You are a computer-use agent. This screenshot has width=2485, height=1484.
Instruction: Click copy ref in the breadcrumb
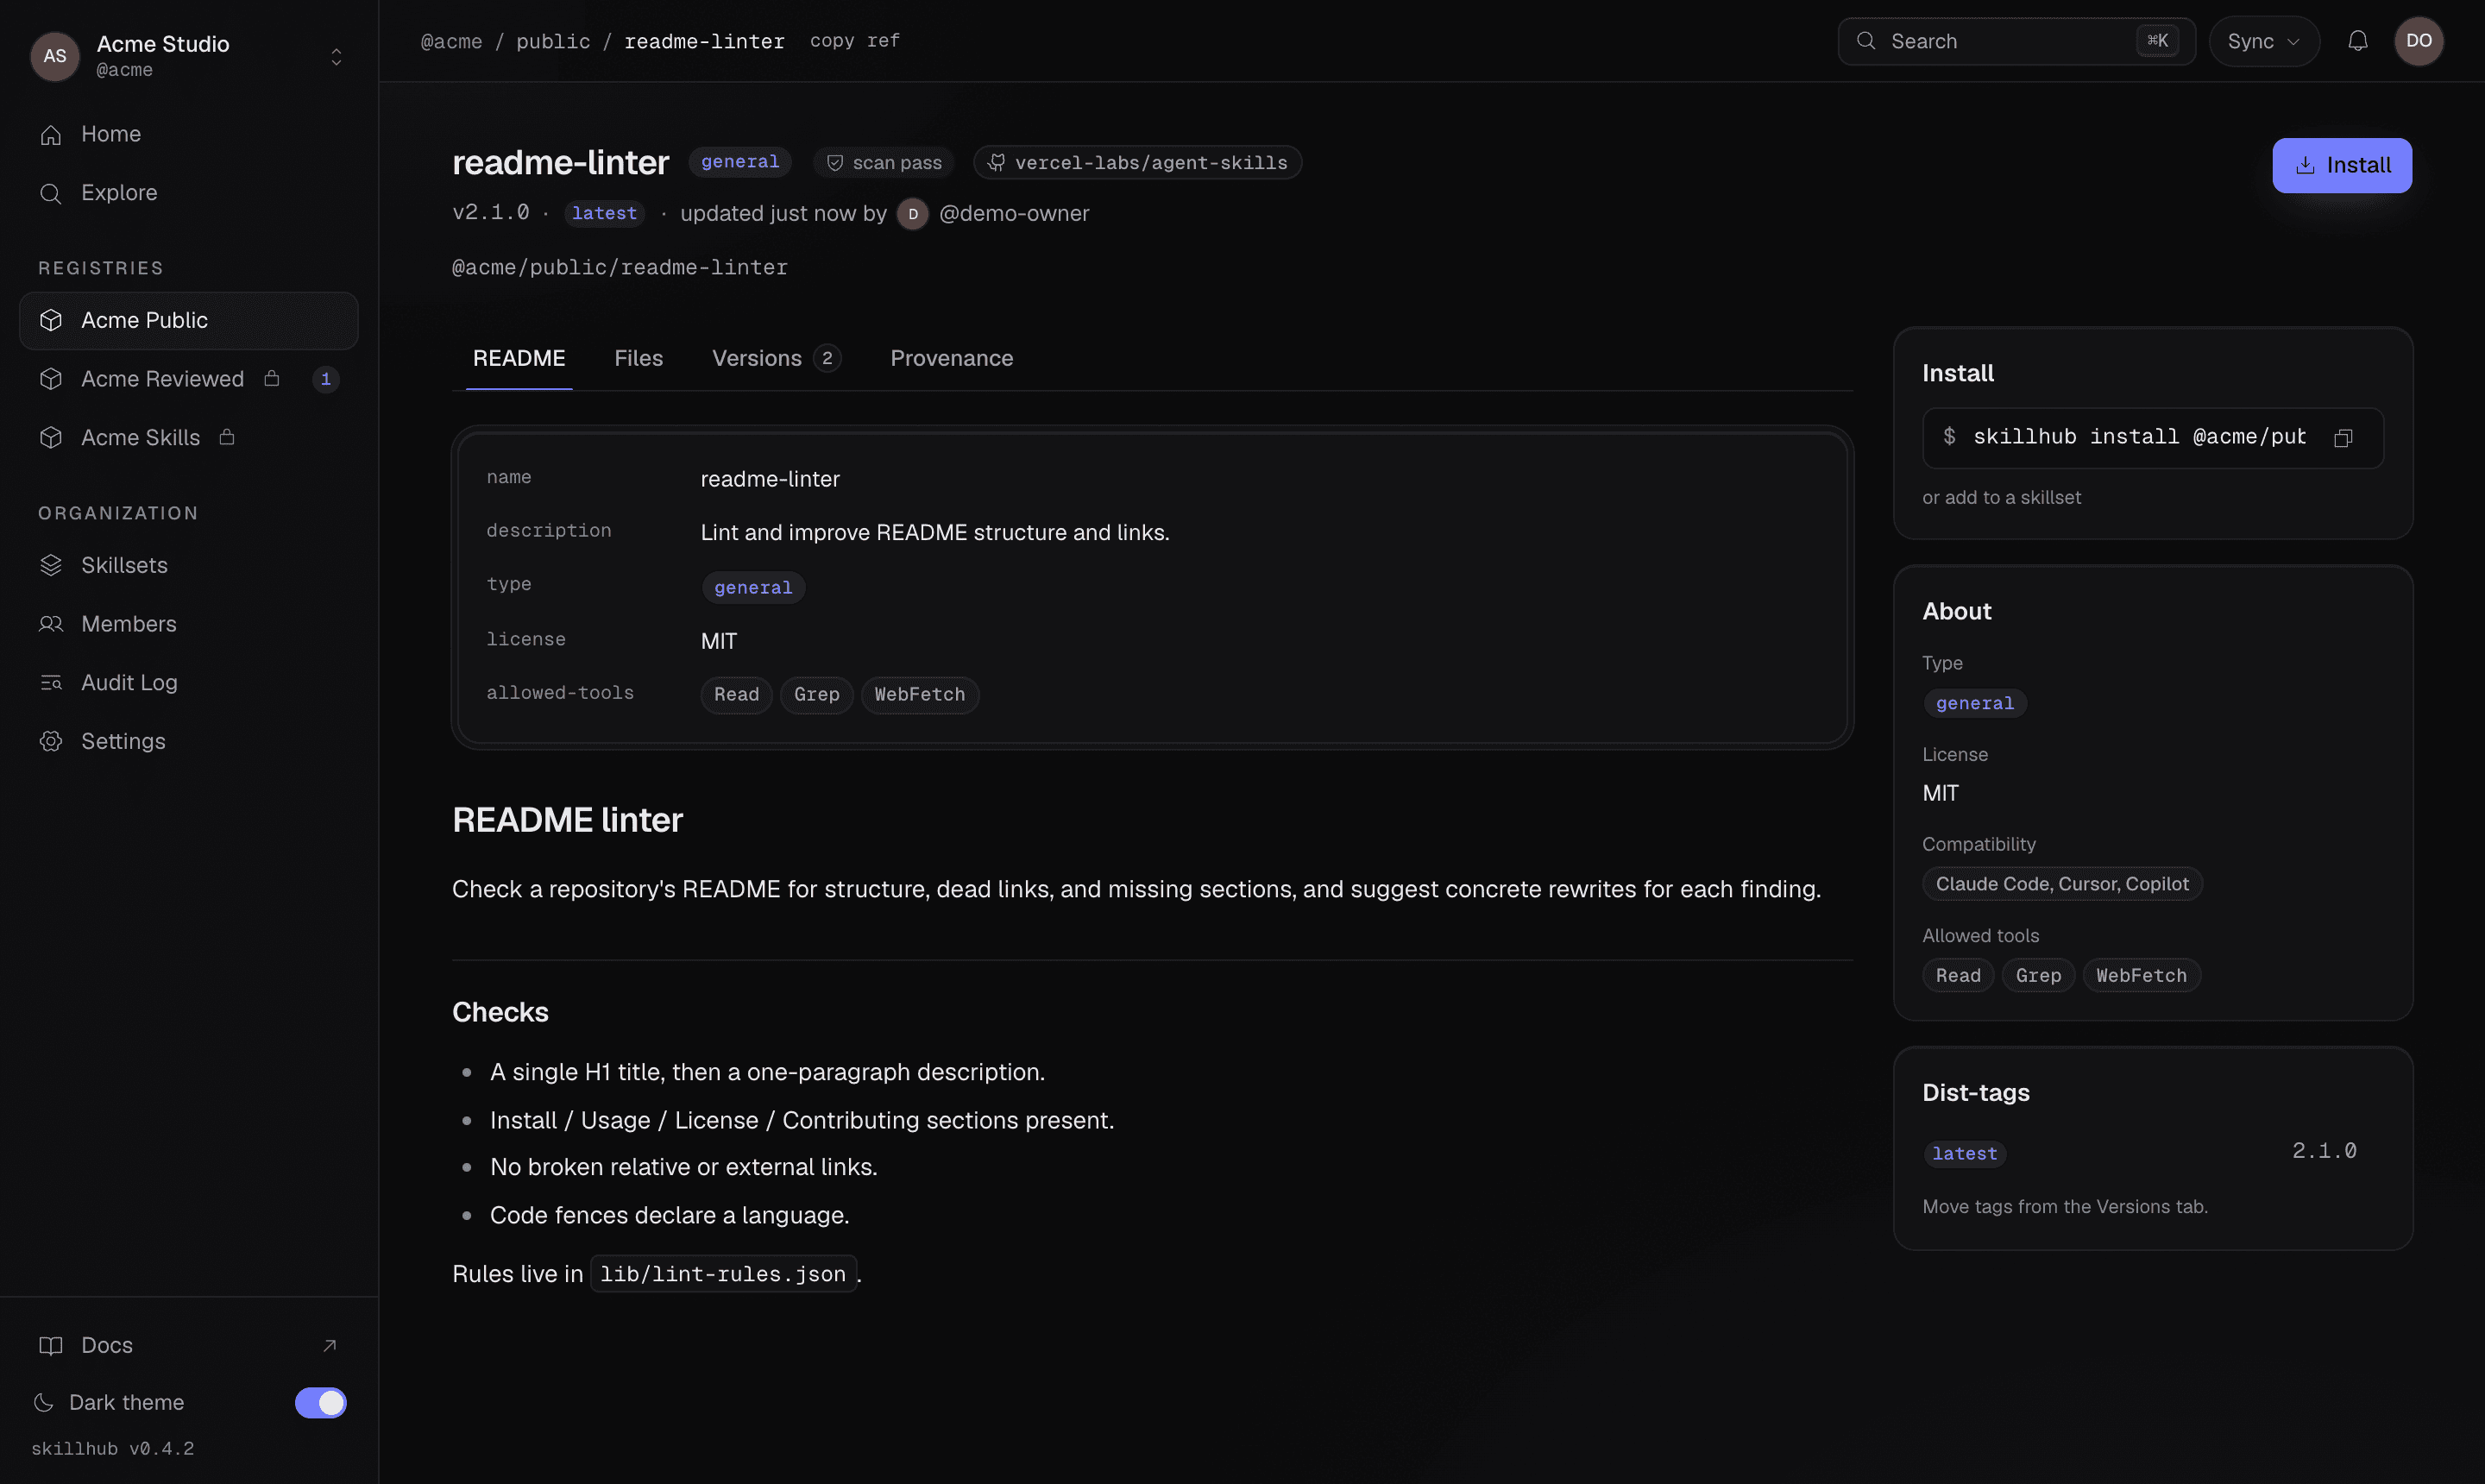(x=854, y=41)
